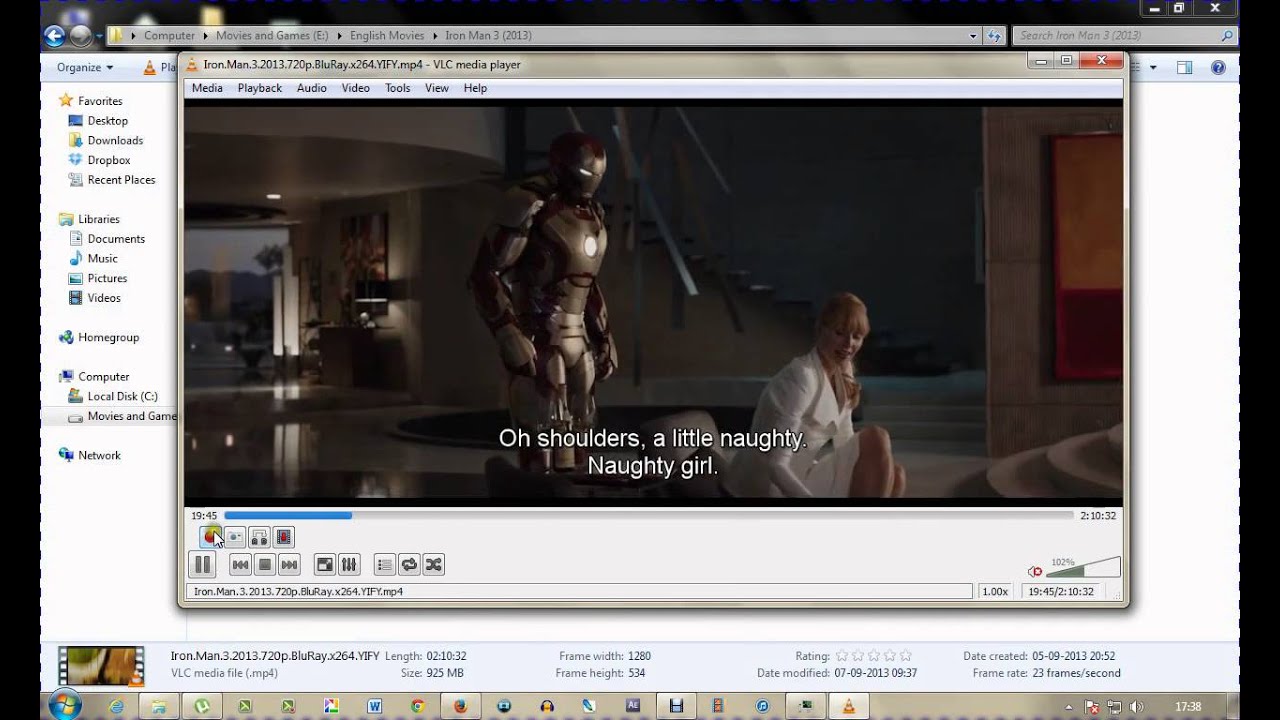Toggle VLC fullscreen video button

click(324, 565)
